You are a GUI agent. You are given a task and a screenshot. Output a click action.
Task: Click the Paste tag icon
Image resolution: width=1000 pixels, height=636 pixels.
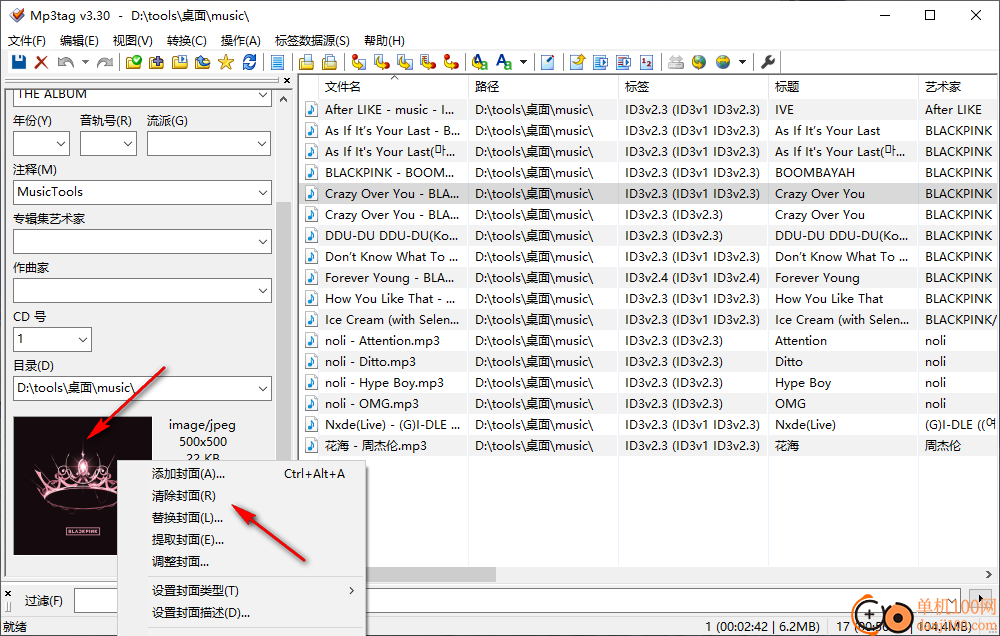point(329,62)
